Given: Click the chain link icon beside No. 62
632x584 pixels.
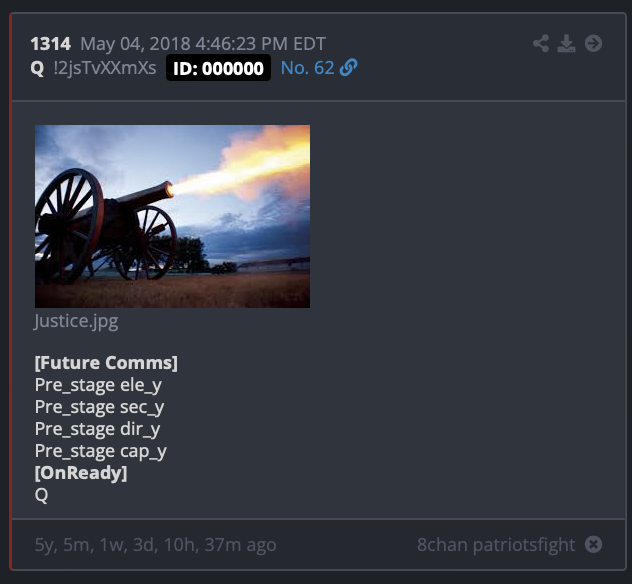Looking at the screenshot, I should tap(348, 67).
